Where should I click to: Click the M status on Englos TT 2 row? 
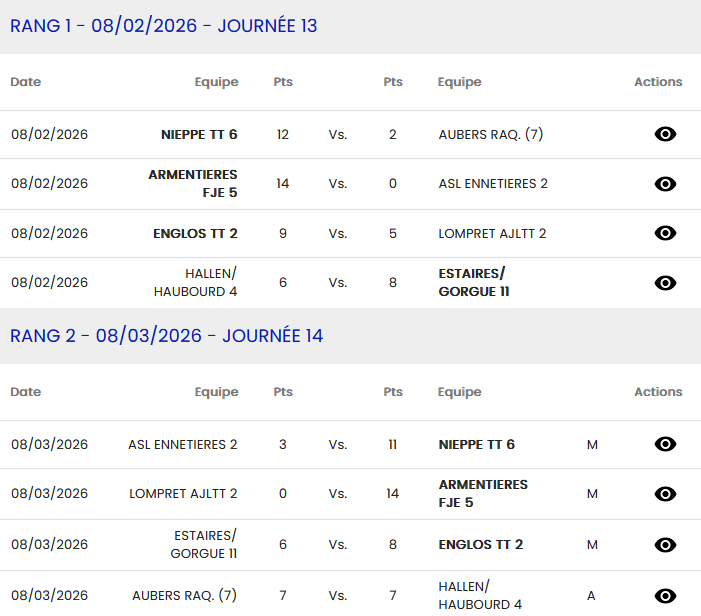[592, 545]
